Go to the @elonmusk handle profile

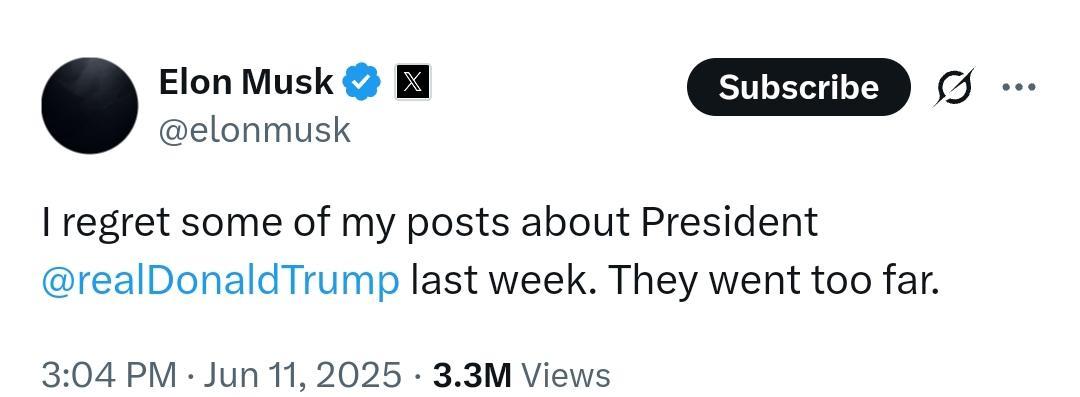click(255, 130)
